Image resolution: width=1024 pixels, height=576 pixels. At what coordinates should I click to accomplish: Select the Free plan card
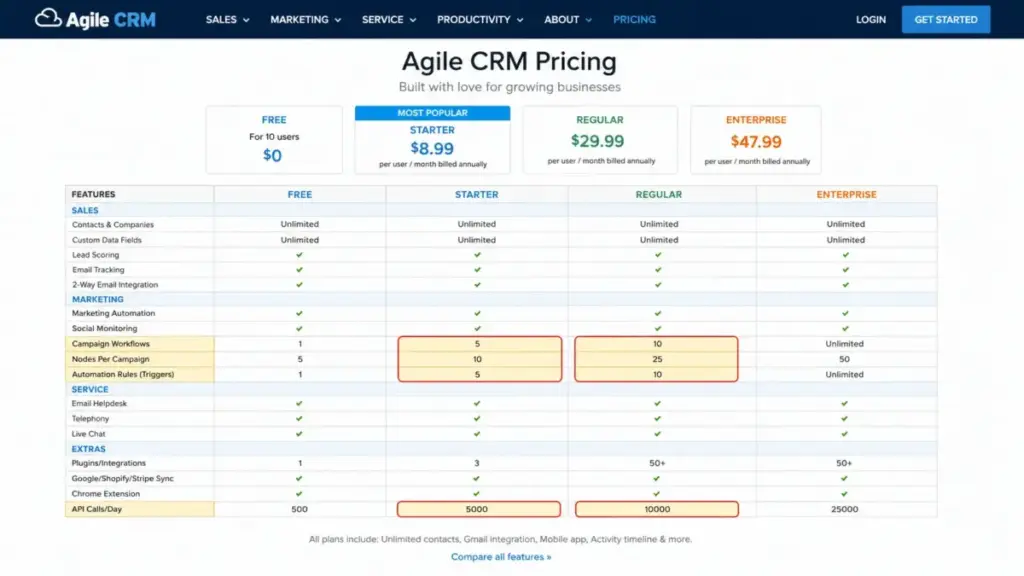[274, 140]
